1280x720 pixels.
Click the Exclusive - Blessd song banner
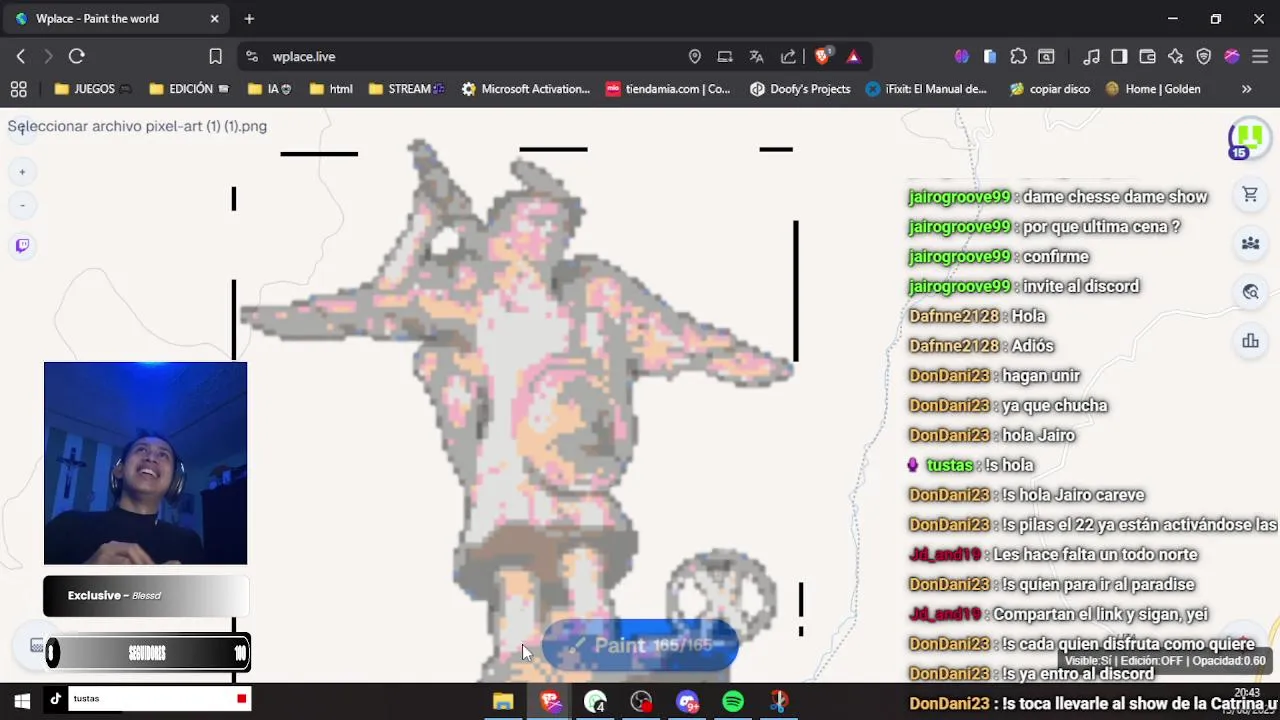pyautogui.click(x=145, y=596)
